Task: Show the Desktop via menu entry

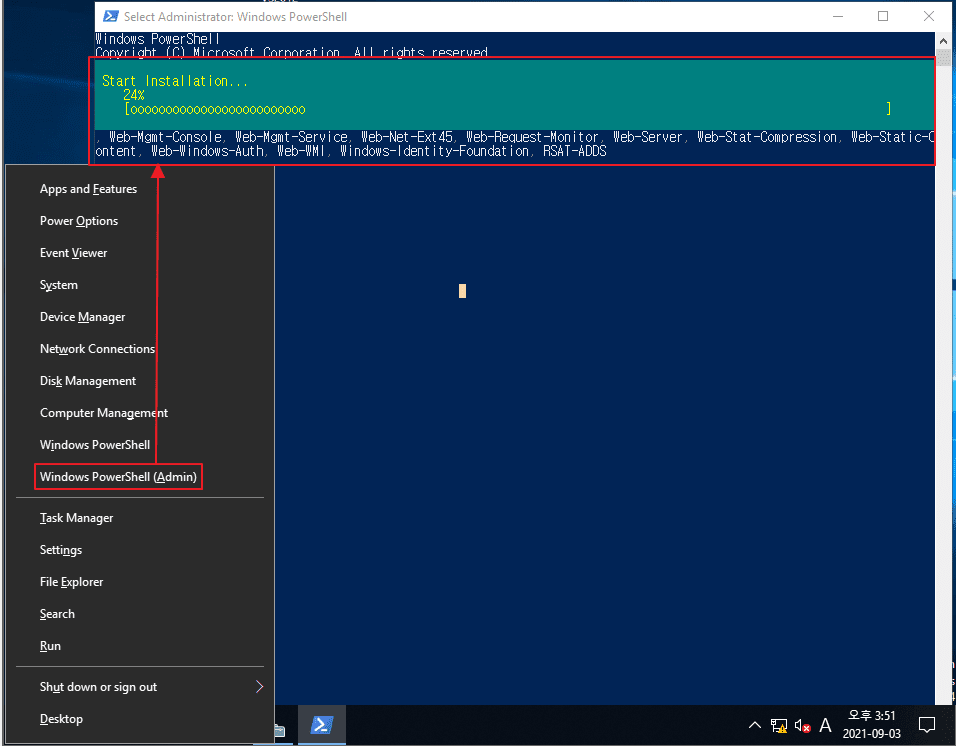Action: point(61,719)
